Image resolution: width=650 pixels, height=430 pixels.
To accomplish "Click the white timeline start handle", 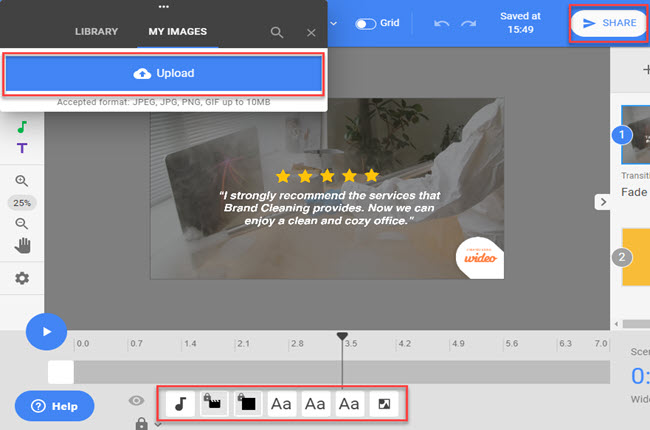I will click(x=61, y=372).
